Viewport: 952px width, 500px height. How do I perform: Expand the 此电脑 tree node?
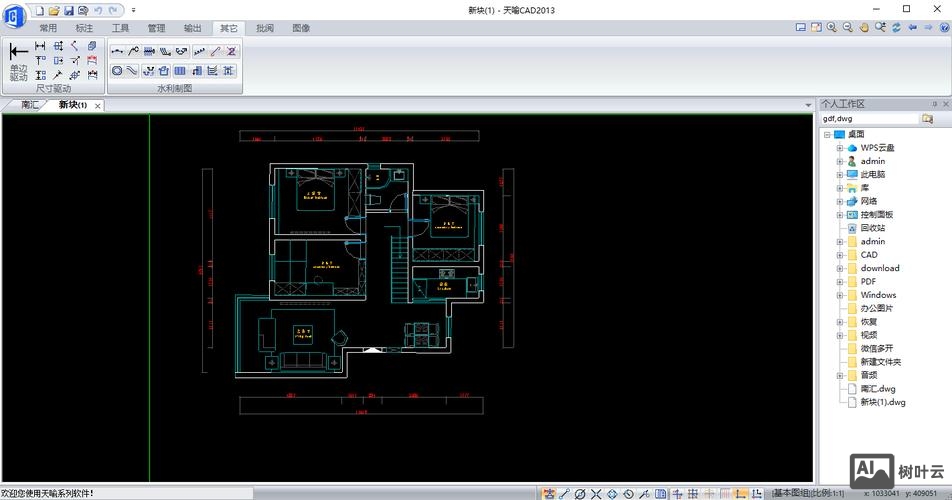(840, 175)
